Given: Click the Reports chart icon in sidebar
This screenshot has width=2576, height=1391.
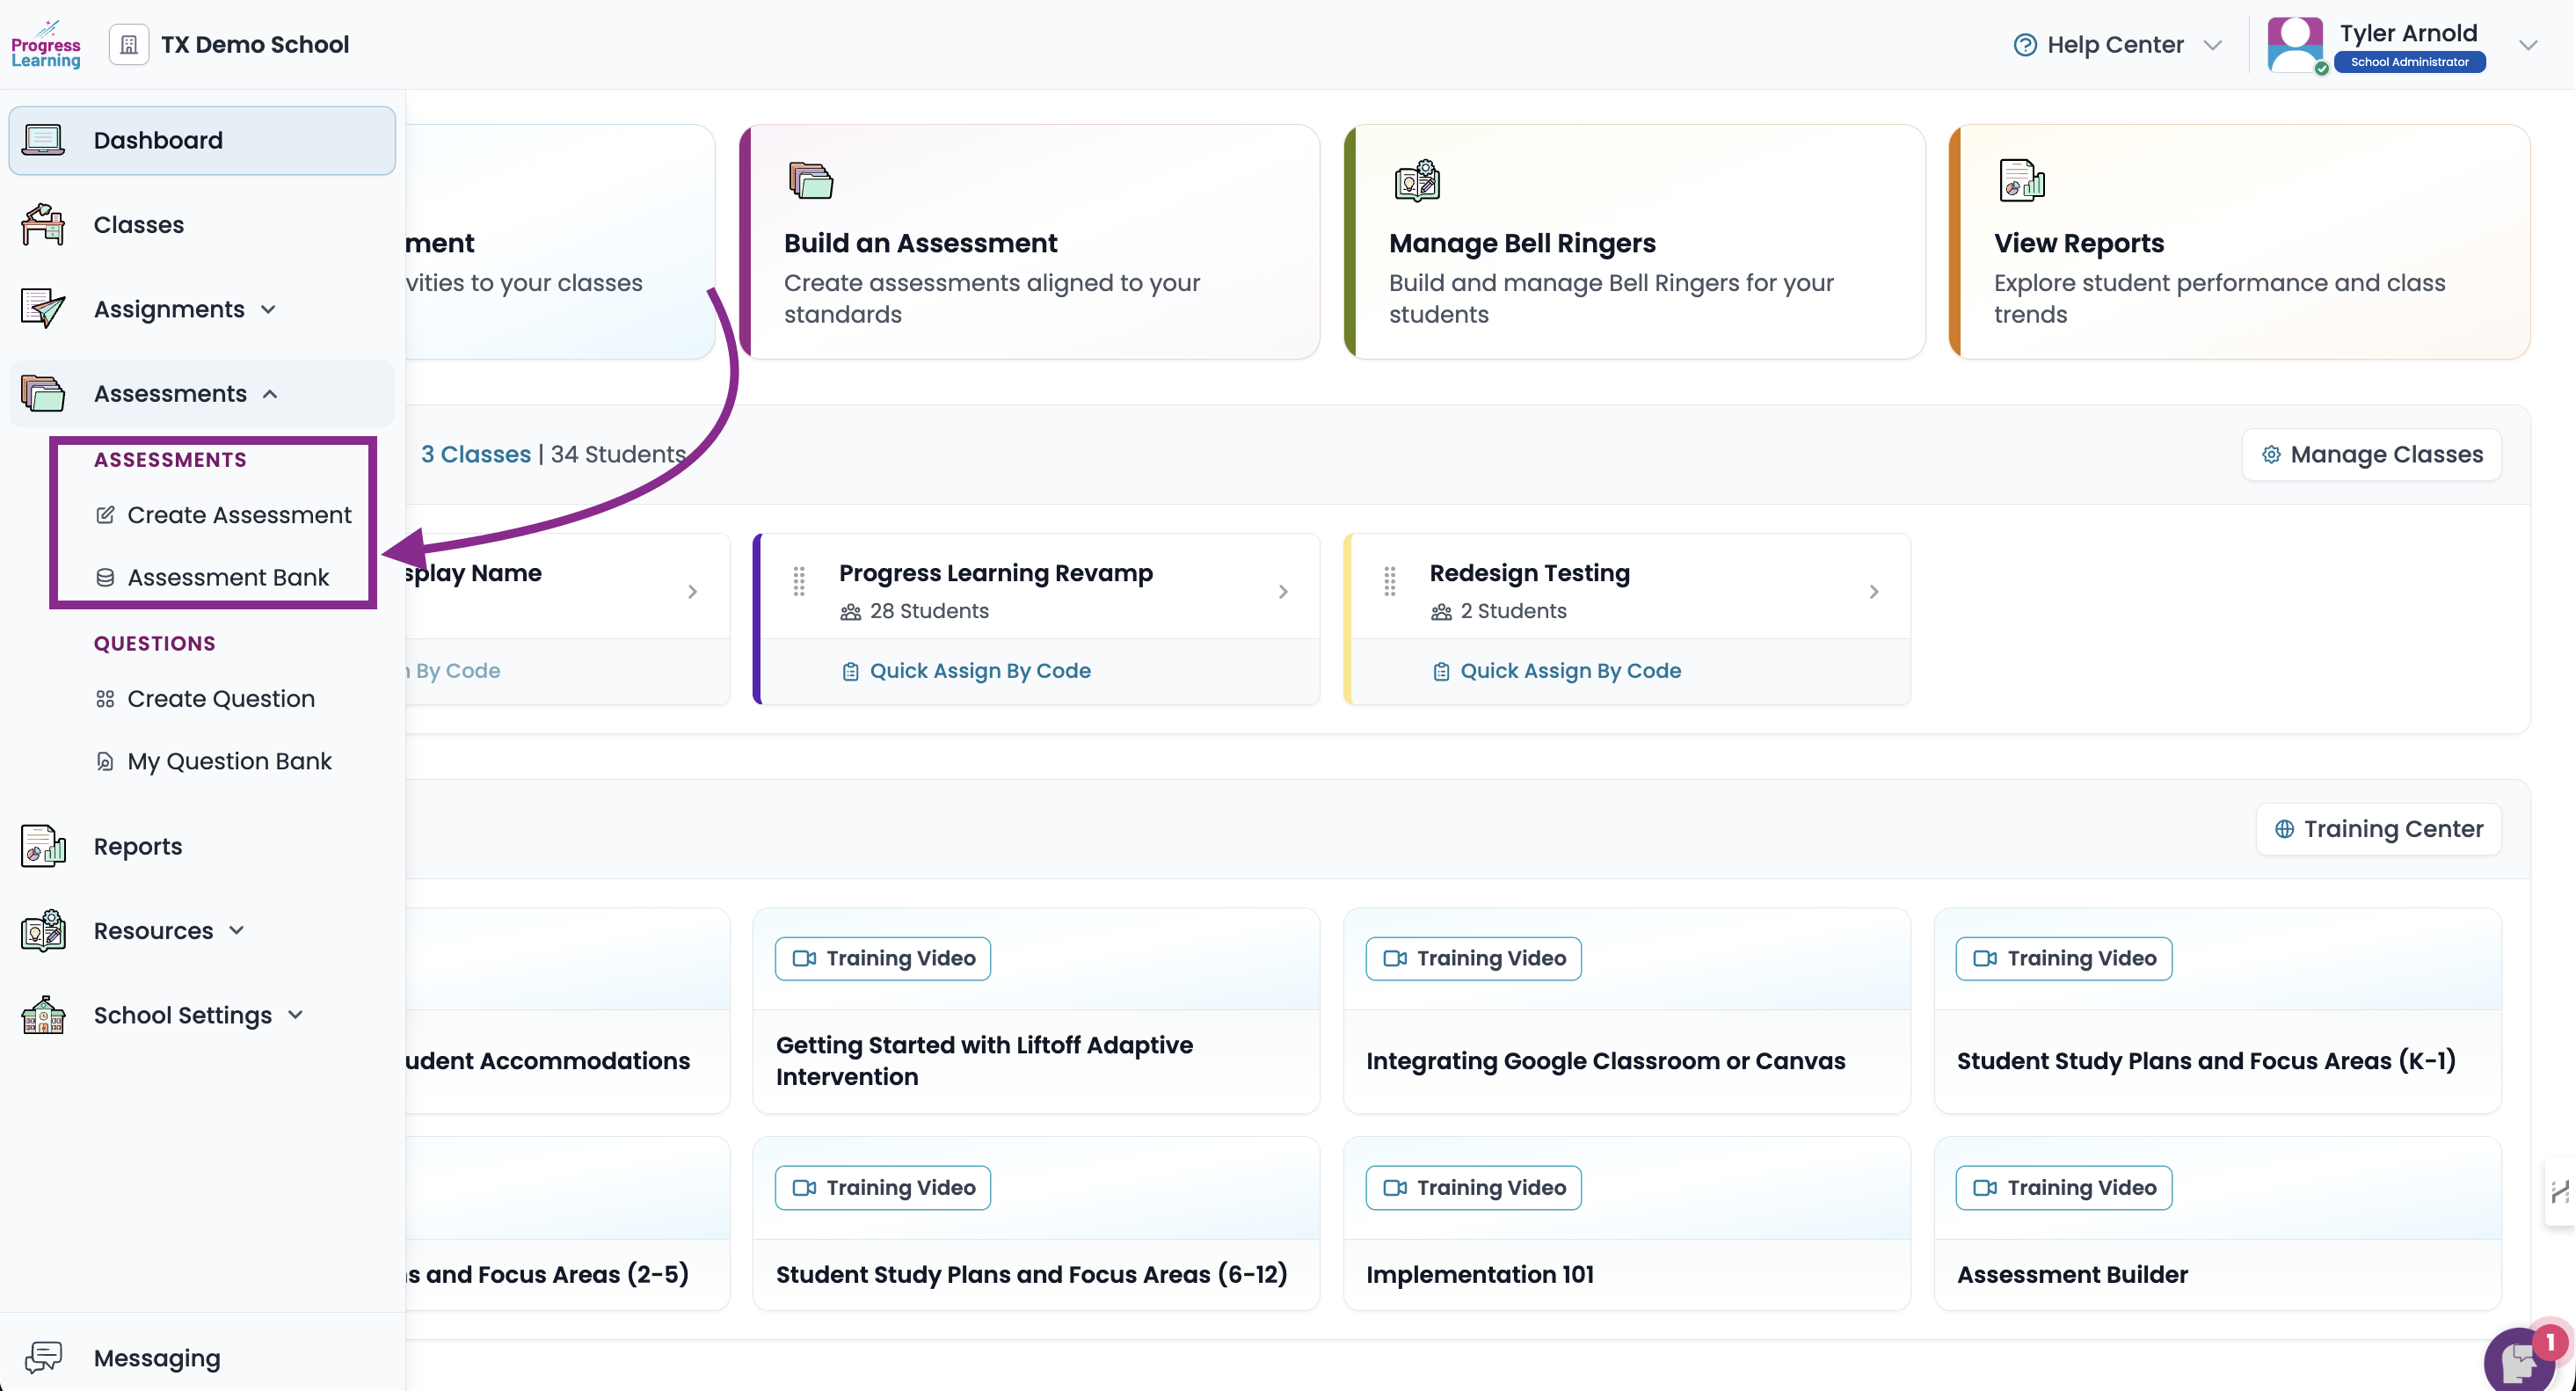Looking at the screenshot, I should (x=43, y=846).
